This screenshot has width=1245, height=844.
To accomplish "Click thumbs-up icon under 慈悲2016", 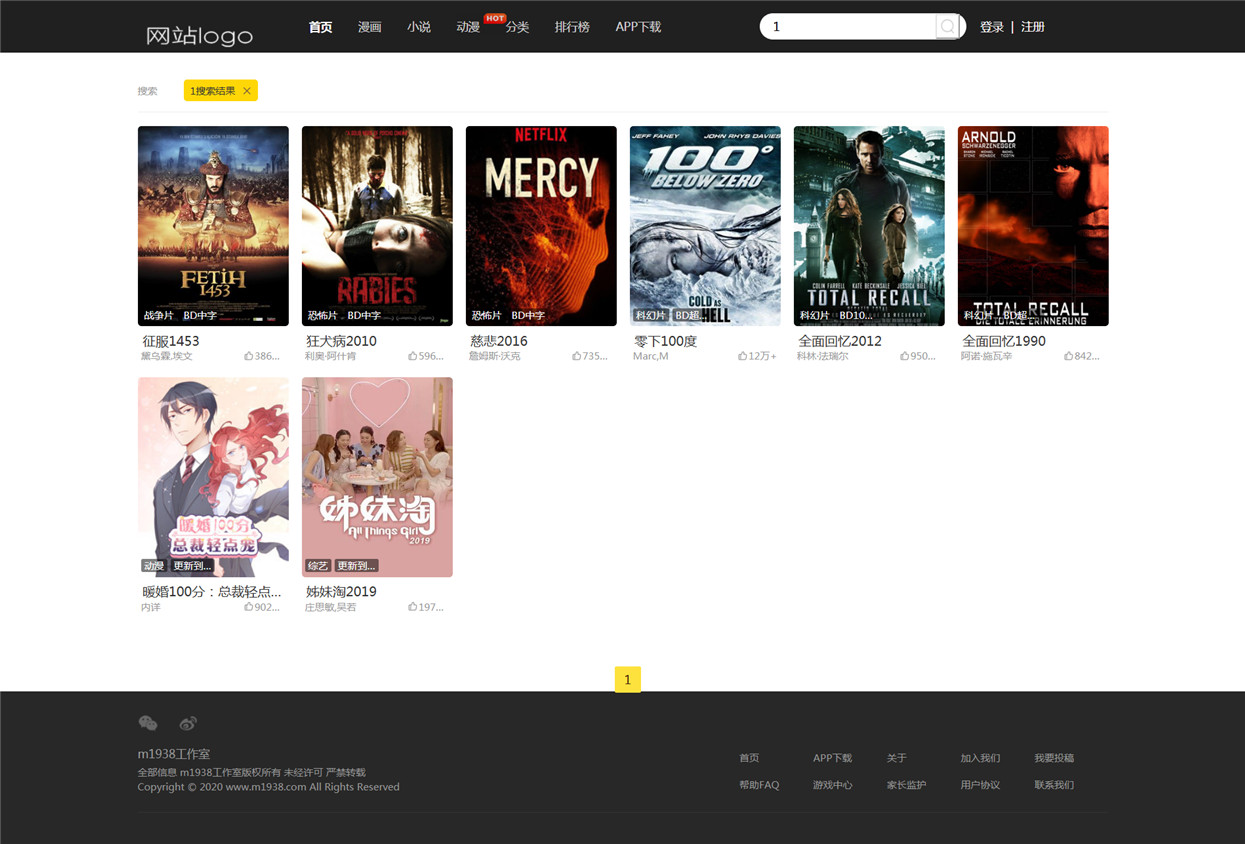I will point(577,356).
